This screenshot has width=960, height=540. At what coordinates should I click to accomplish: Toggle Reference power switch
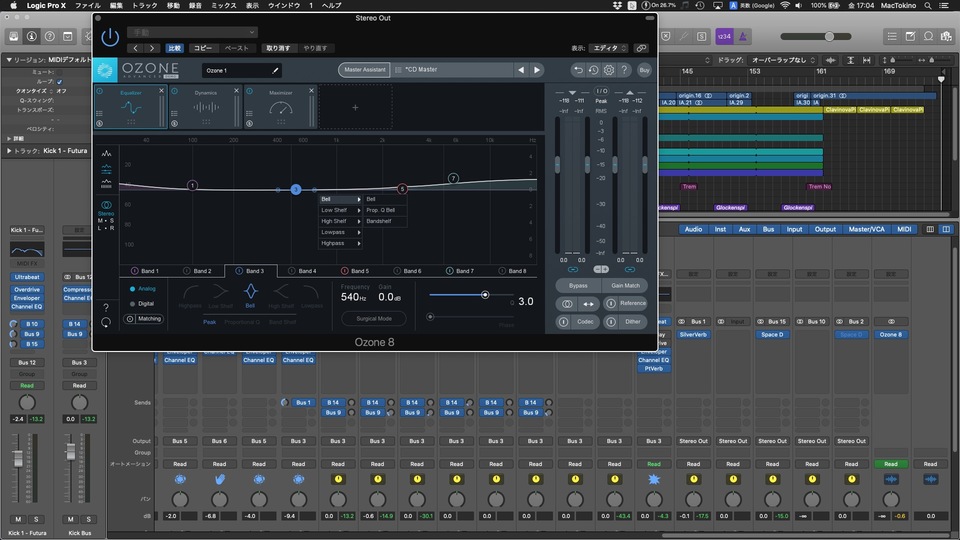click(x=611, y=303)
